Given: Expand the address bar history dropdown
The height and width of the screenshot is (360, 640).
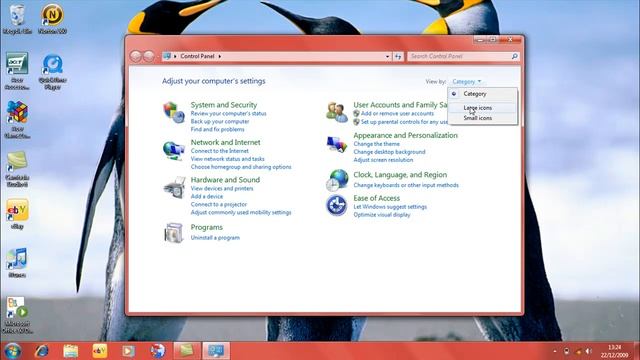Looking at the screenshot, I should [x=387, y=56].
